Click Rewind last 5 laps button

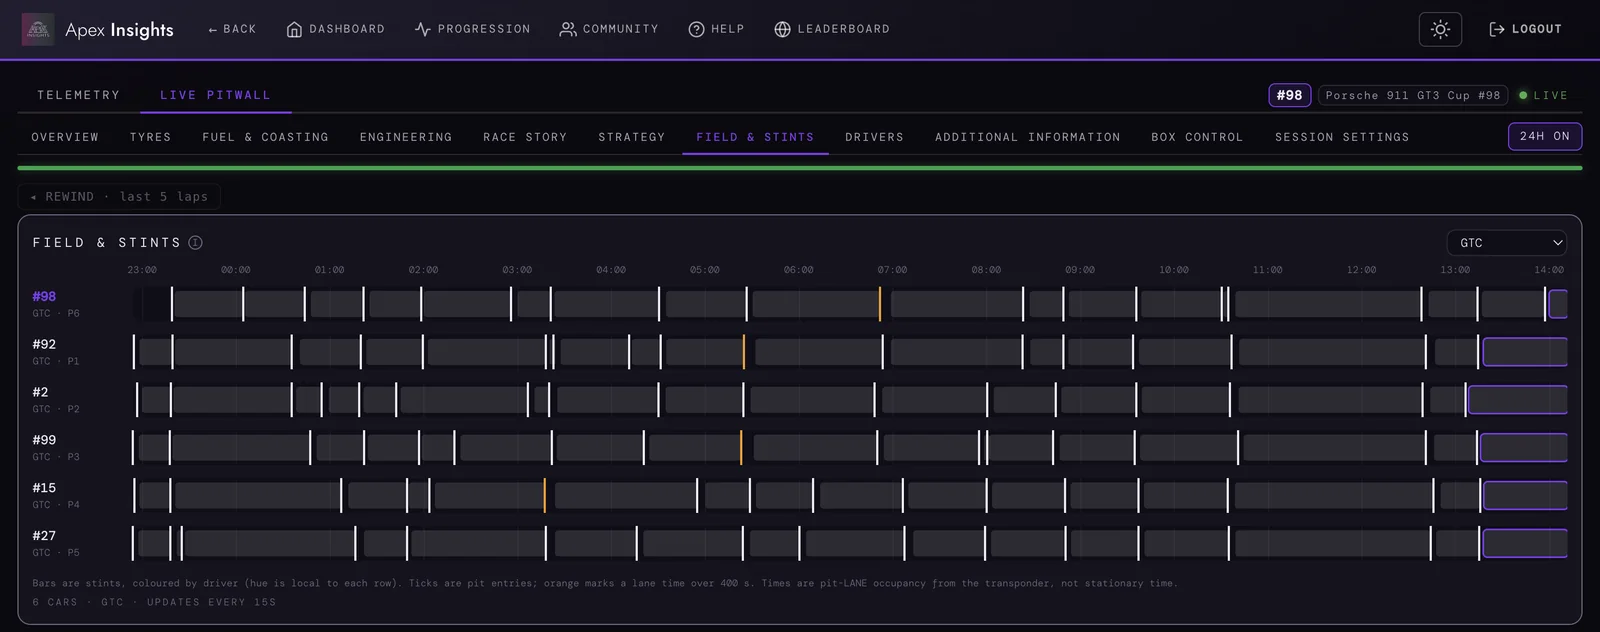click(119, 196)
